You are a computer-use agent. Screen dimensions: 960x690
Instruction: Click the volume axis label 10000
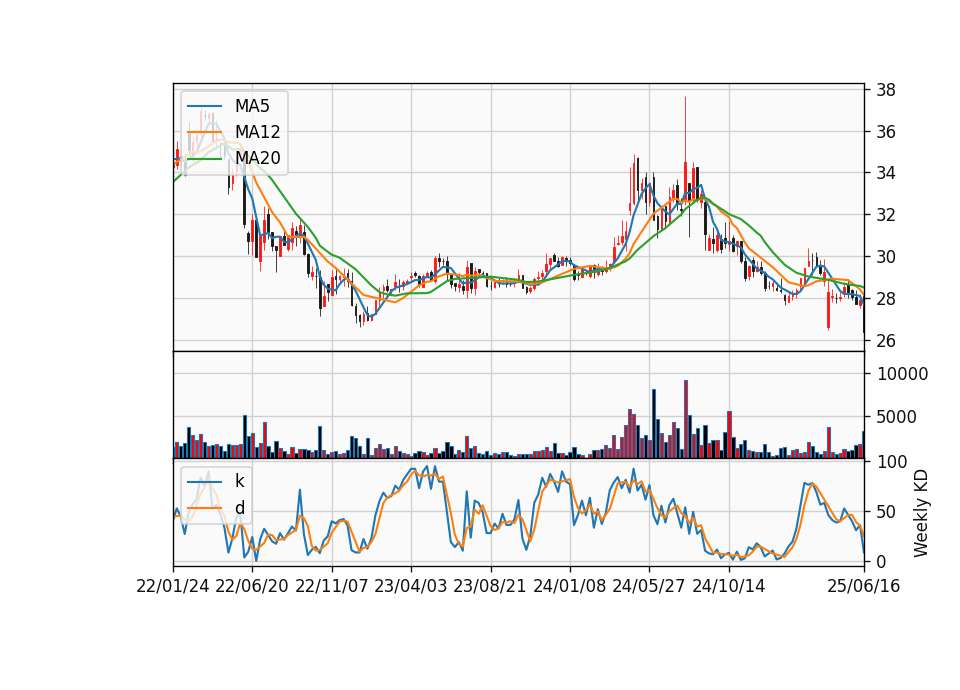(x=902, y=374)
